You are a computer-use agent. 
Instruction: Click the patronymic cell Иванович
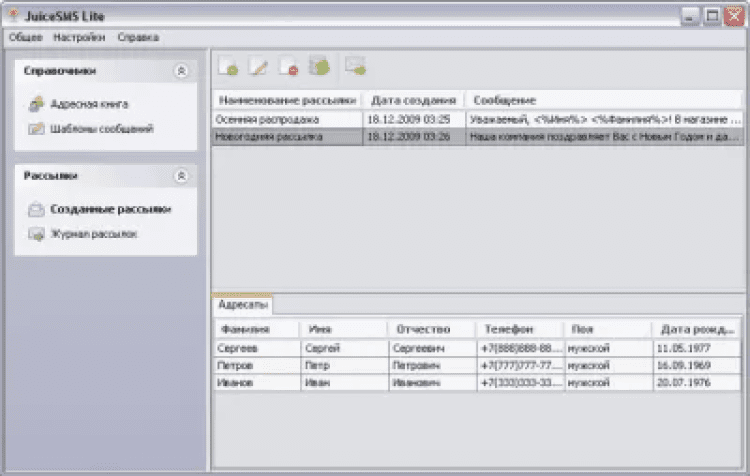433,383
